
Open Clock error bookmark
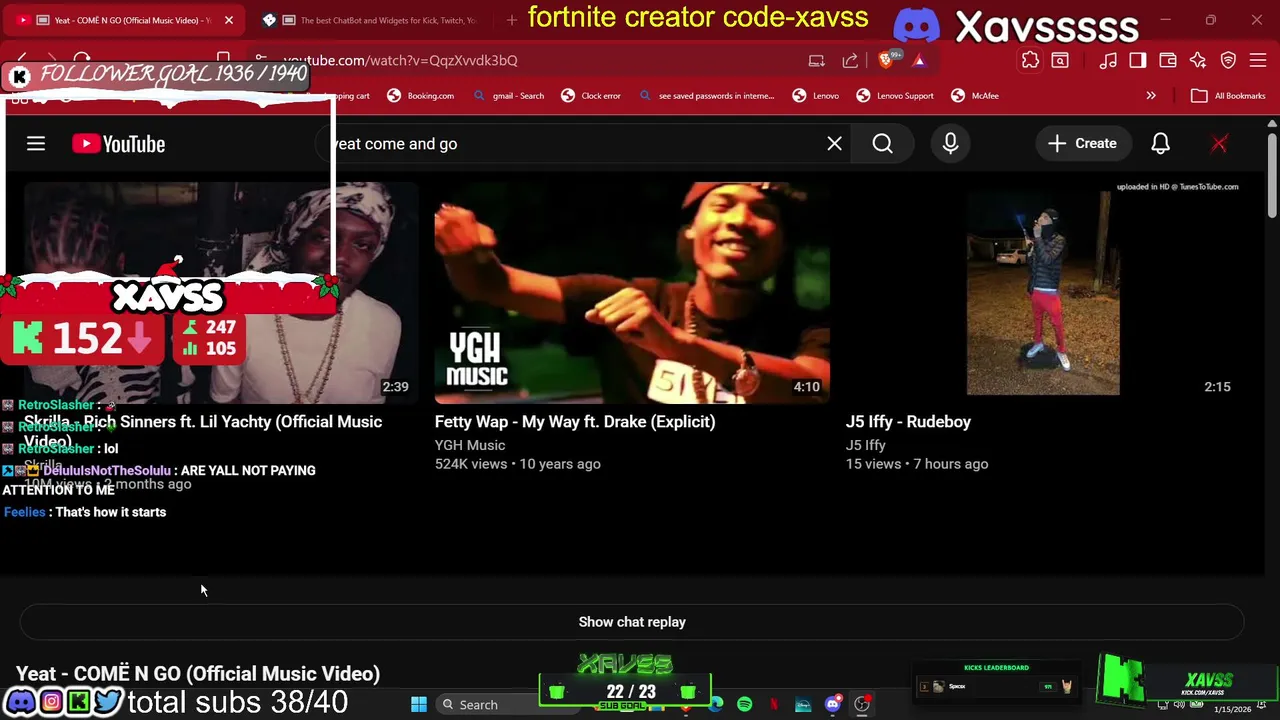[590, 96]
